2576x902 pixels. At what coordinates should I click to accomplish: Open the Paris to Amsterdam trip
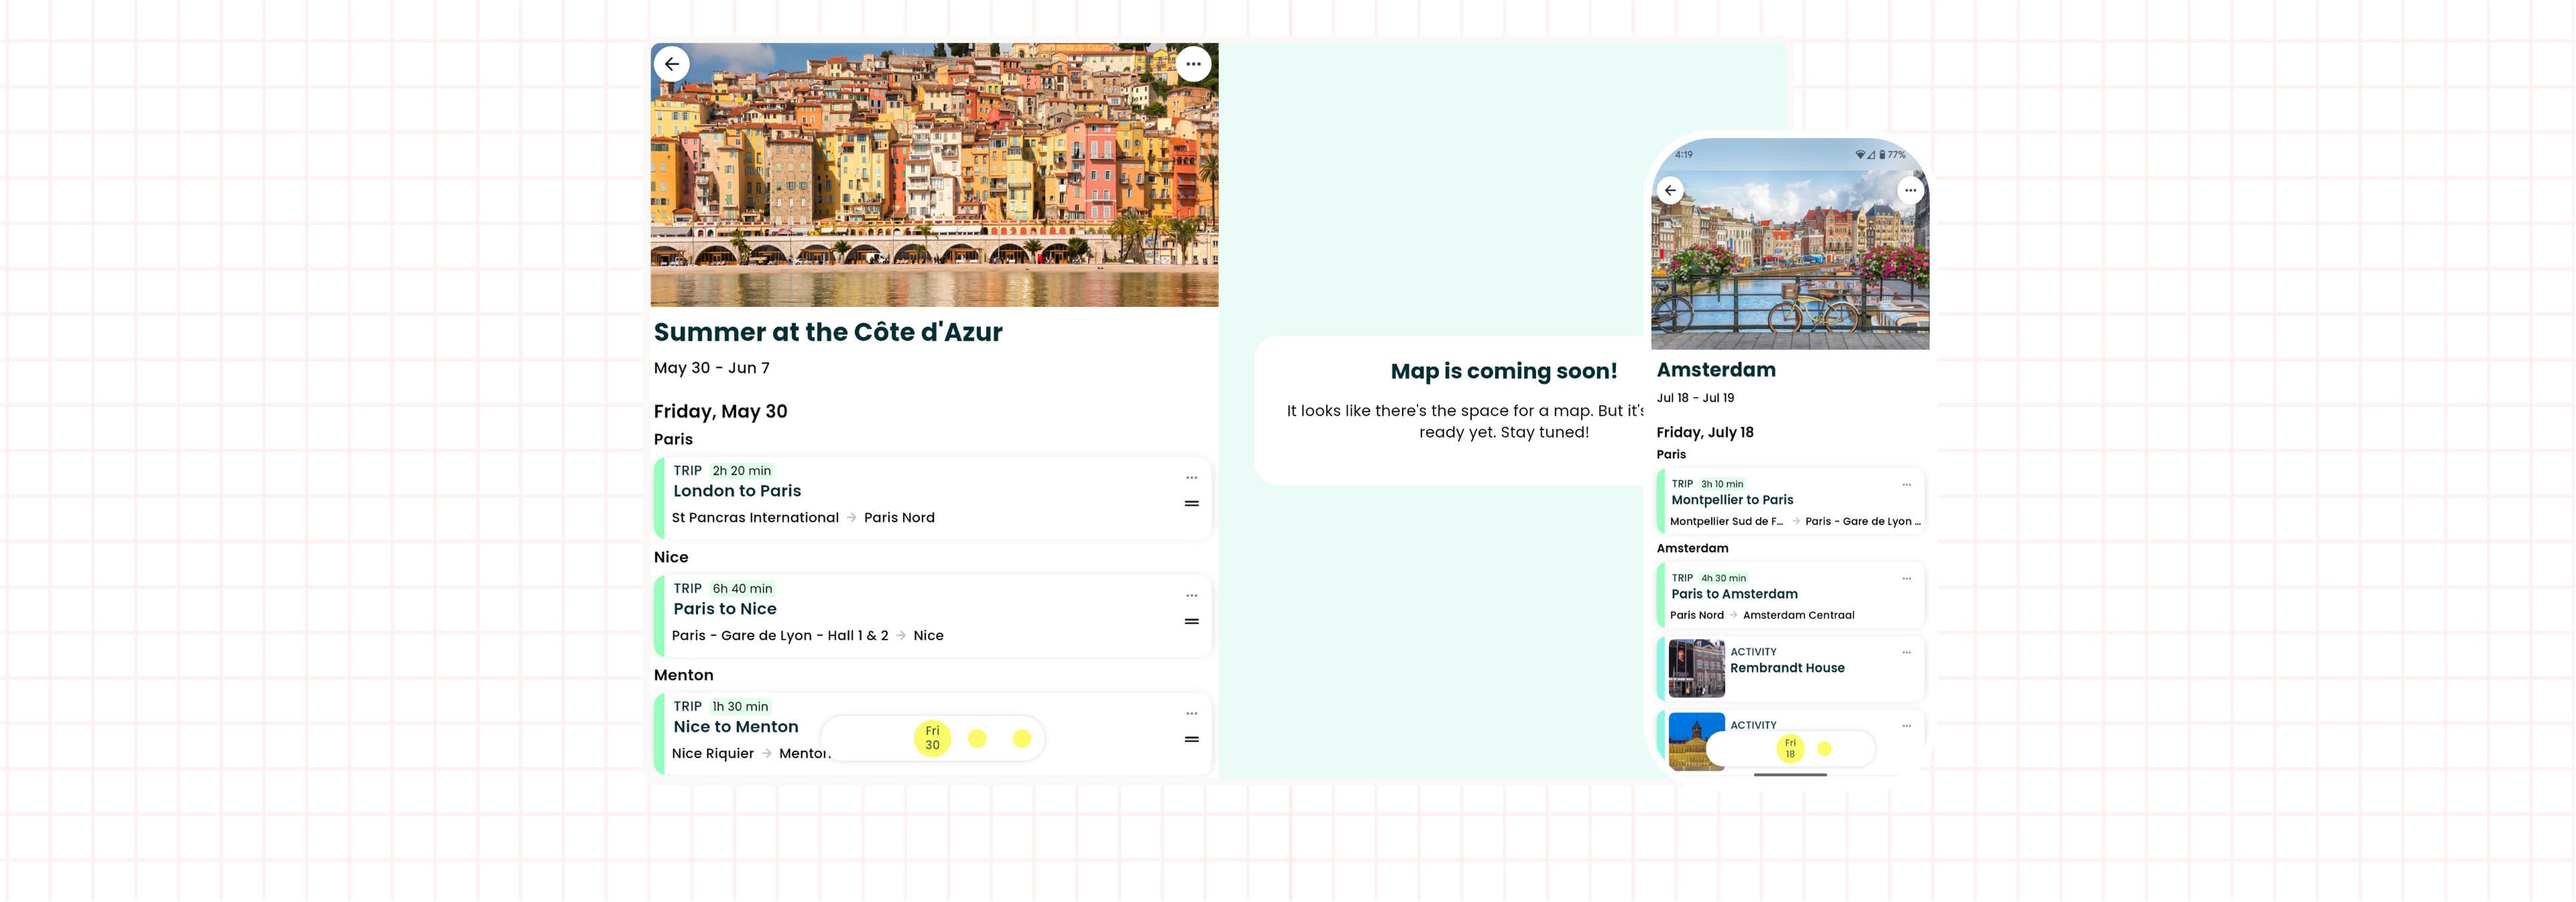1790,595
